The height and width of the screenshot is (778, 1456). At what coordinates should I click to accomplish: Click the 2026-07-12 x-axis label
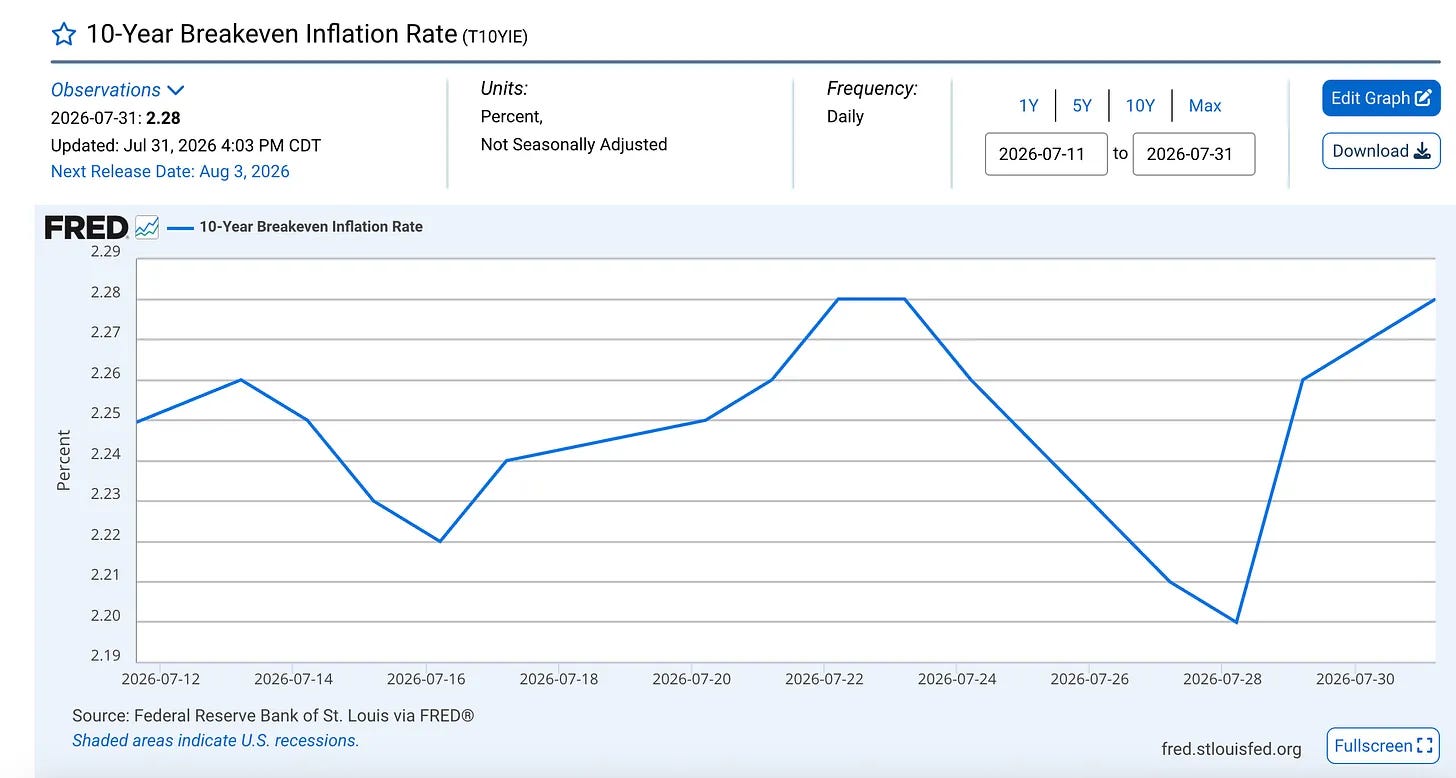pos(161,679)
